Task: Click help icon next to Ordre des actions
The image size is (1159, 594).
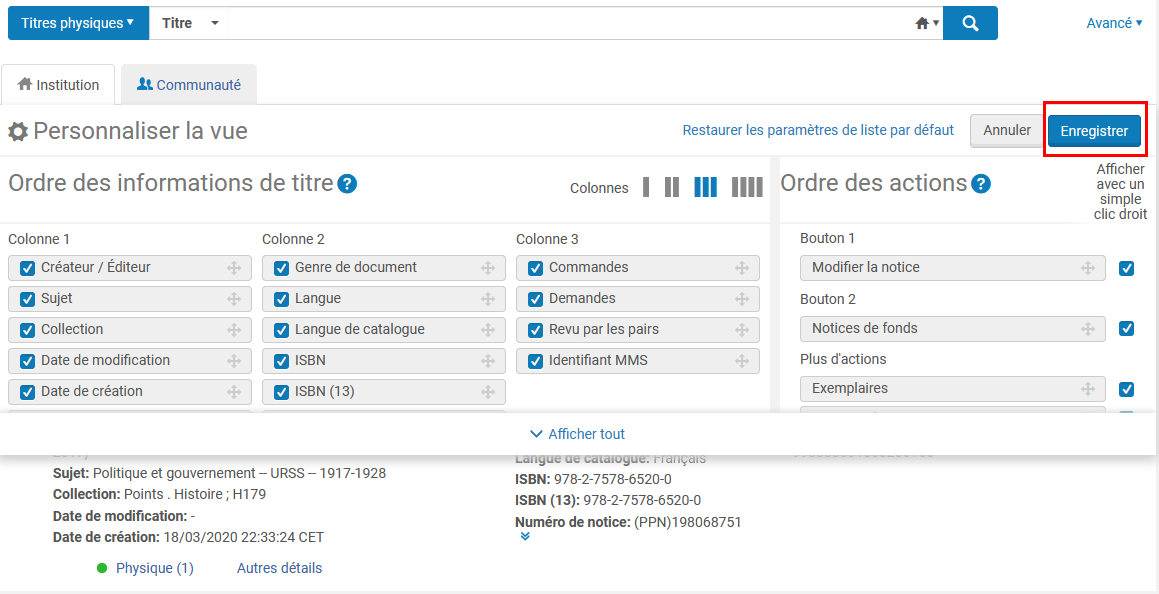Action: [x=981, y=184]
